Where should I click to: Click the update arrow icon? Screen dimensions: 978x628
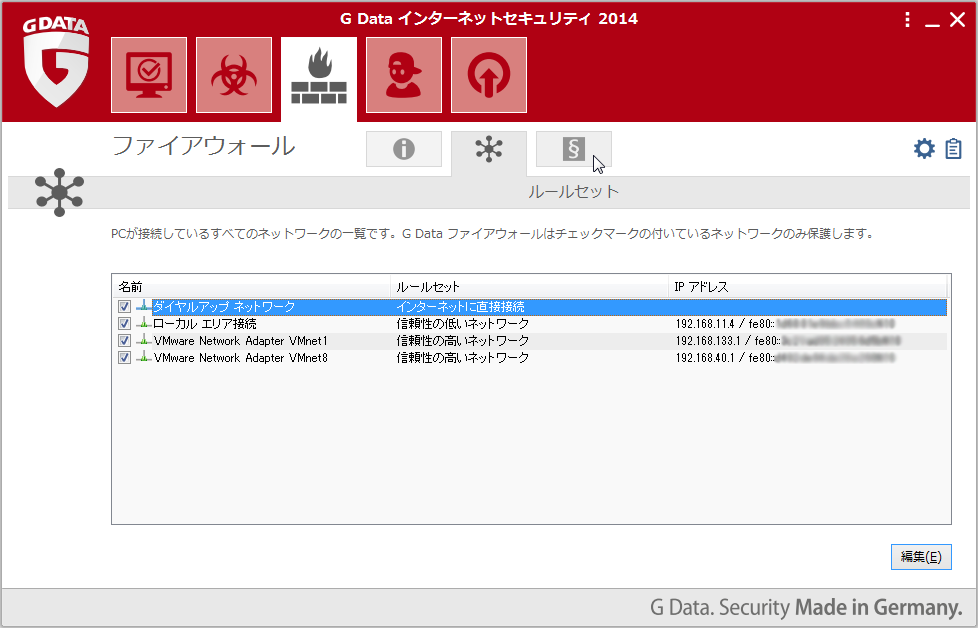click(489, 76)
